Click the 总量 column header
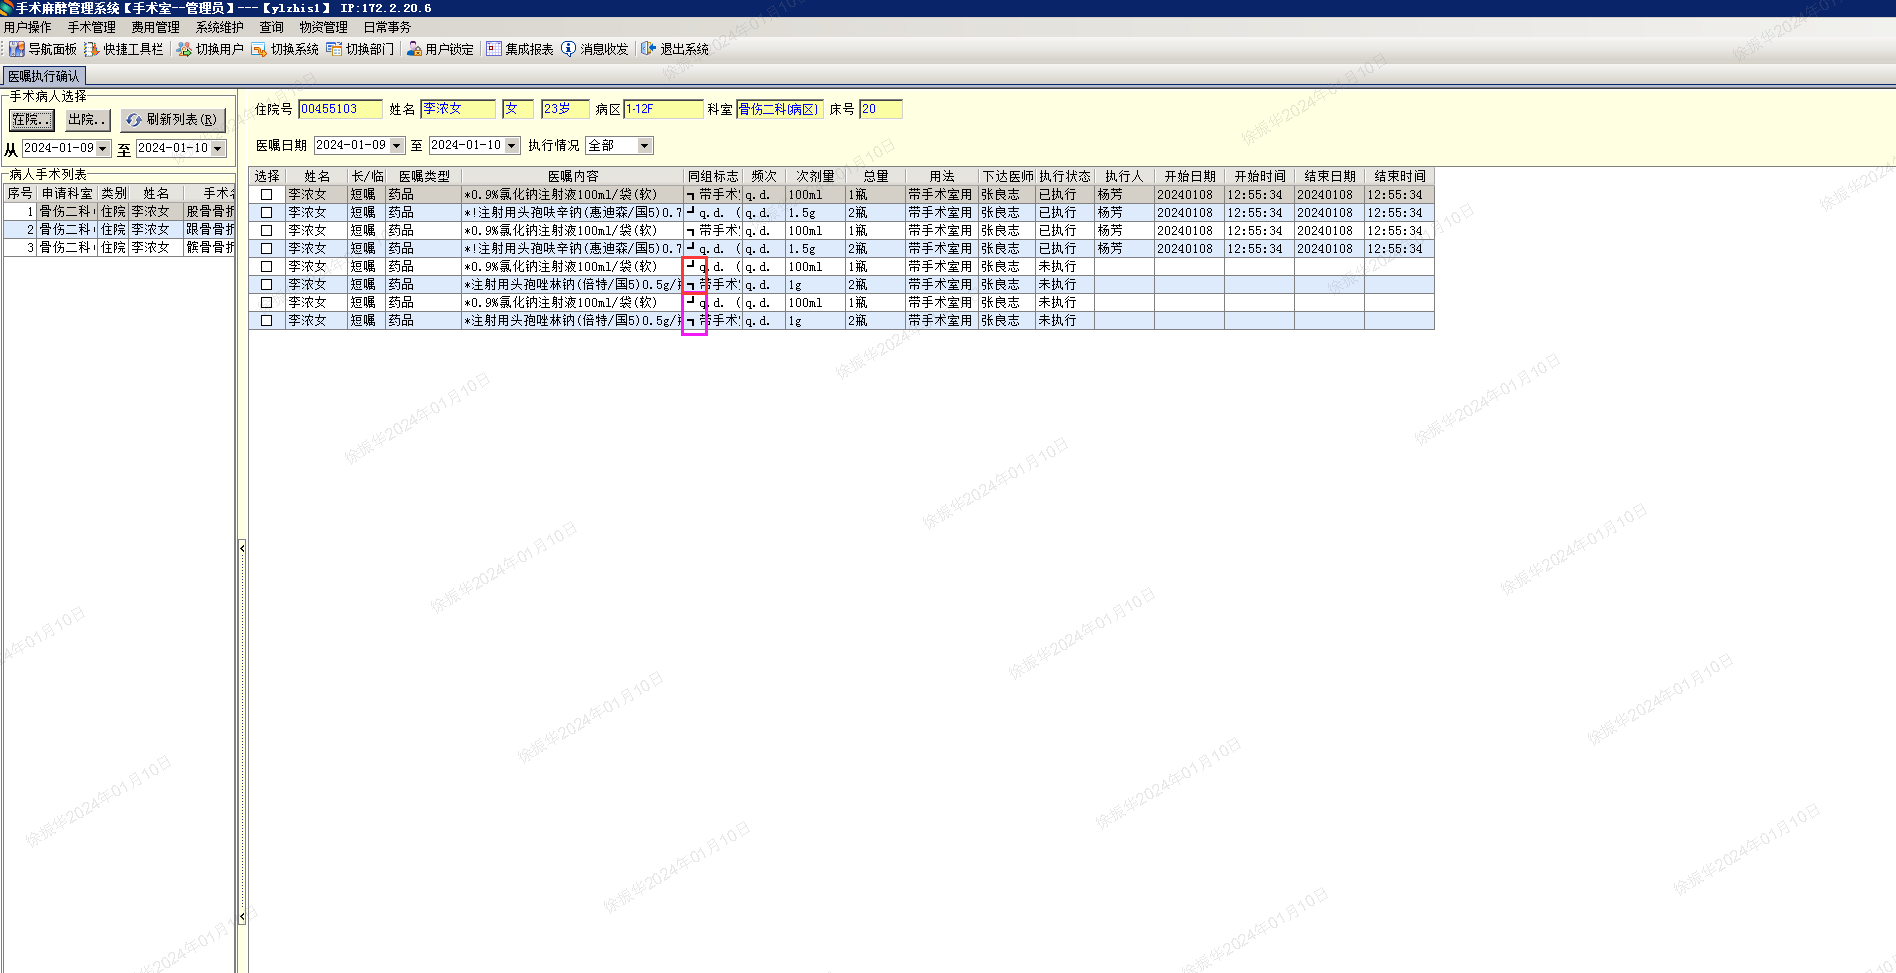1896x973 pixels. (876, 177)
